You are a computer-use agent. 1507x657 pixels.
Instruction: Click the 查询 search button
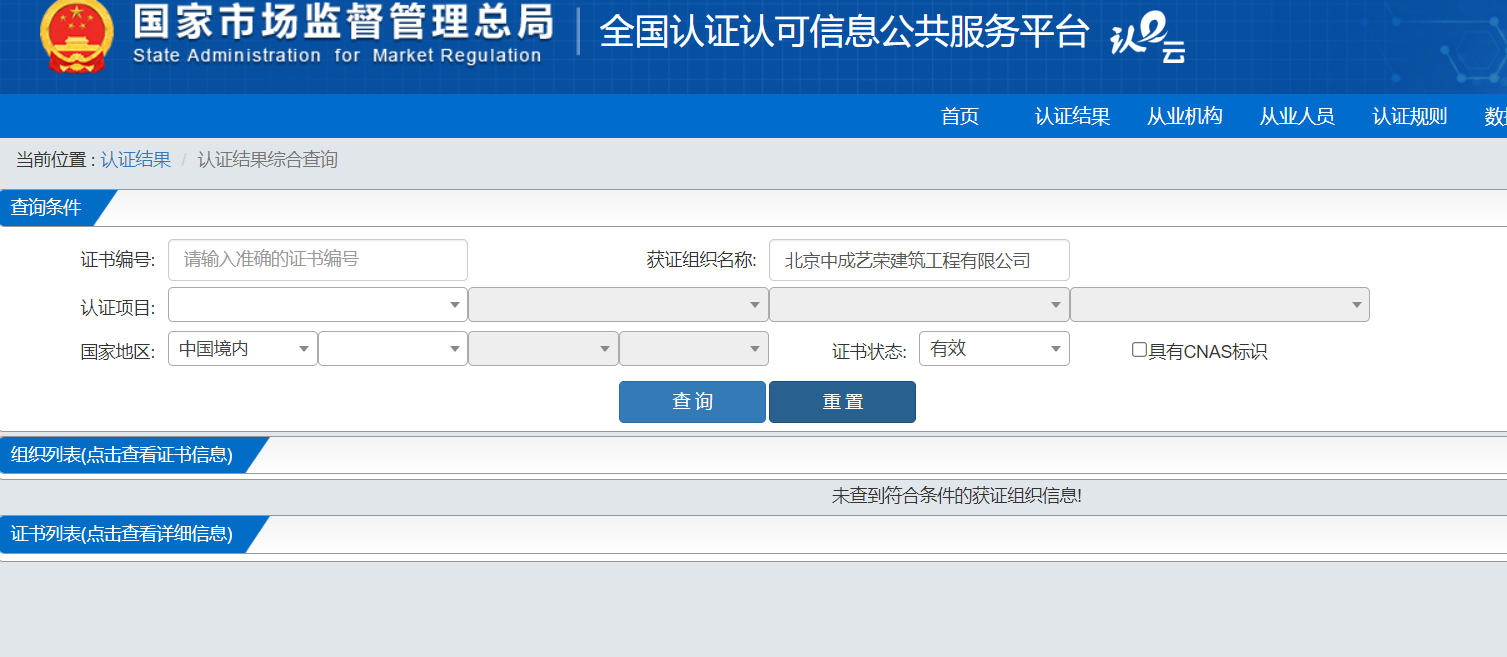click(692, 402)
